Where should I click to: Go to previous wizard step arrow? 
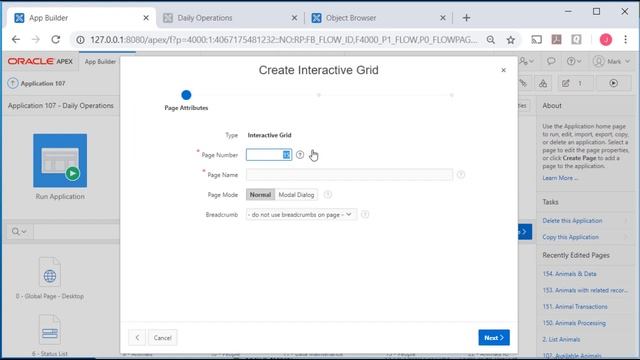coord(137,338)
